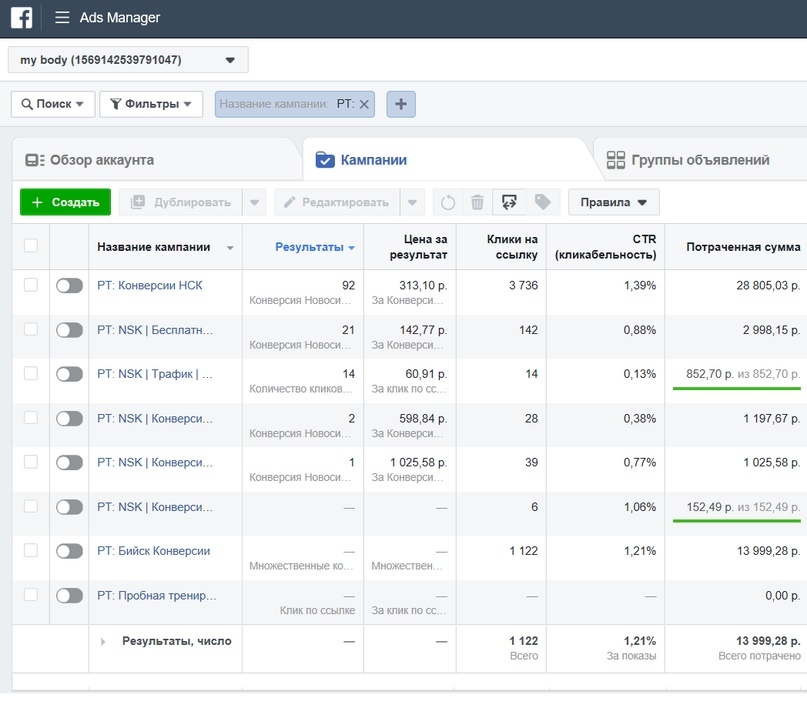Screen dimensions: 807x708
Task: Check the box for PT: Бийск Конверсии
Action: click(31, 550)
